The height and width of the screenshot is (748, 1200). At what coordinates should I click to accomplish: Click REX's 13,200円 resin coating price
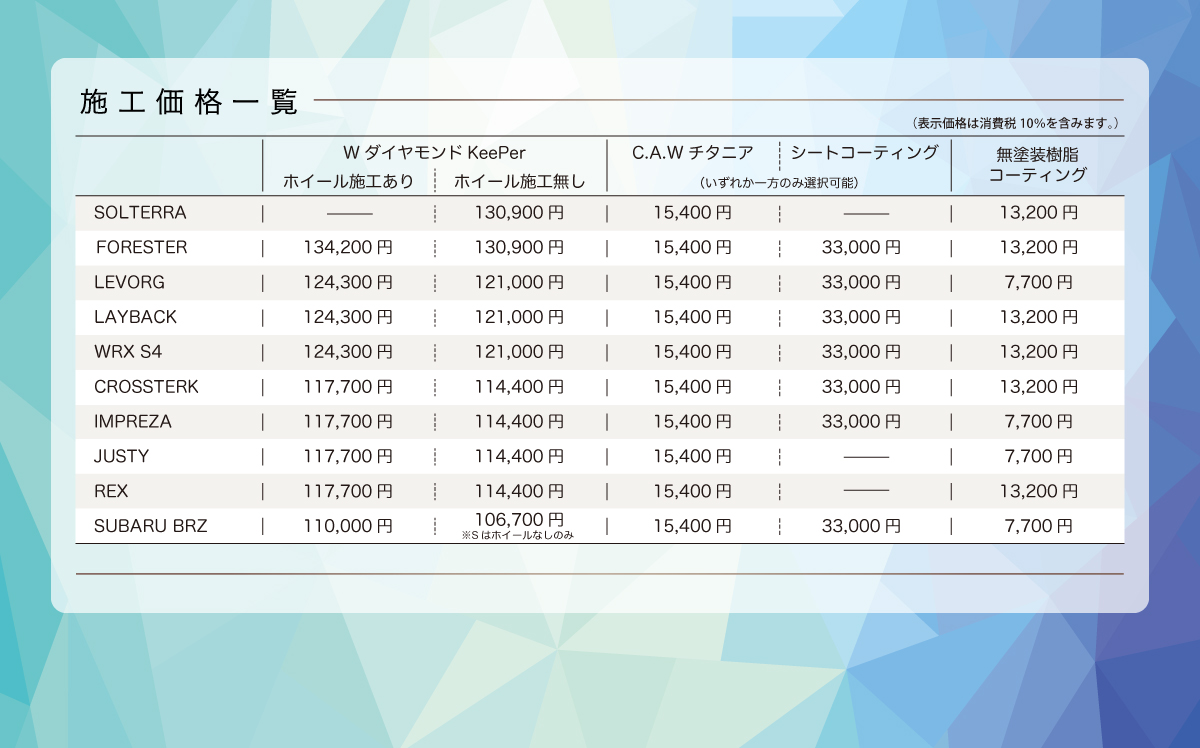1038,491
